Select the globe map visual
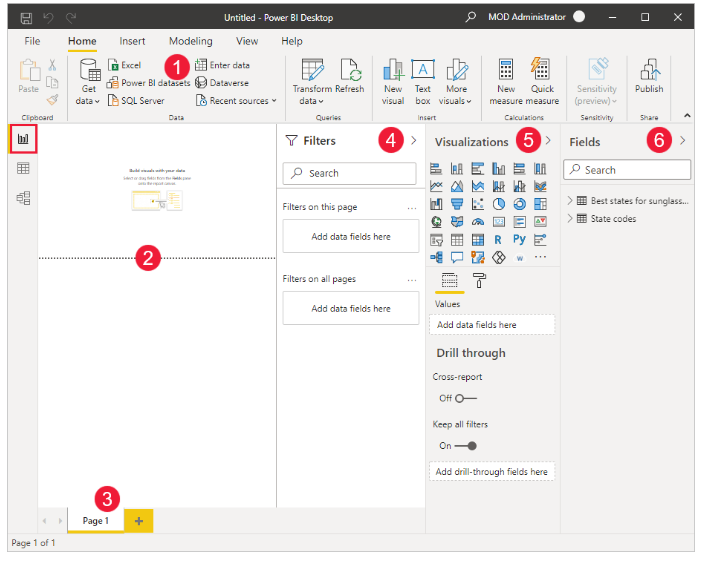 coord(436,222)
